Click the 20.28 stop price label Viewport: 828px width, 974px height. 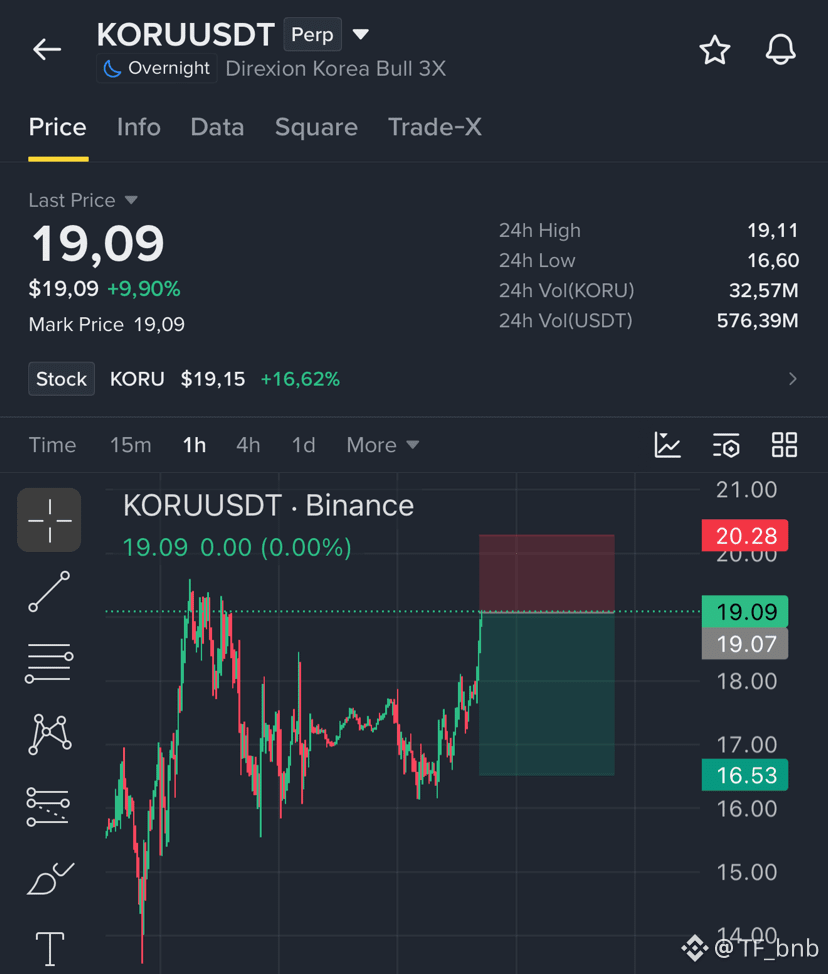(x=745, y=535)
